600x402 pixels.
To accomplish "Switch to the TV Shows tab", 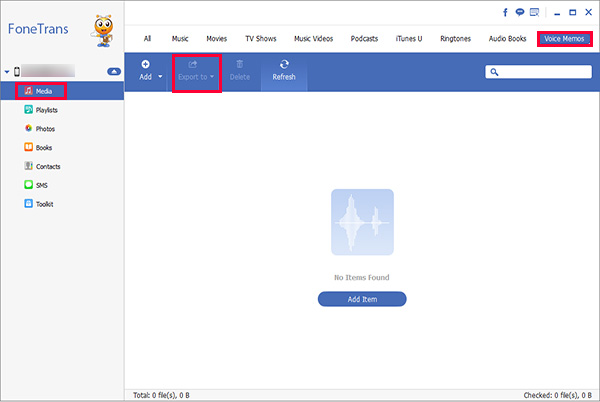I will (x=261, y=39).
